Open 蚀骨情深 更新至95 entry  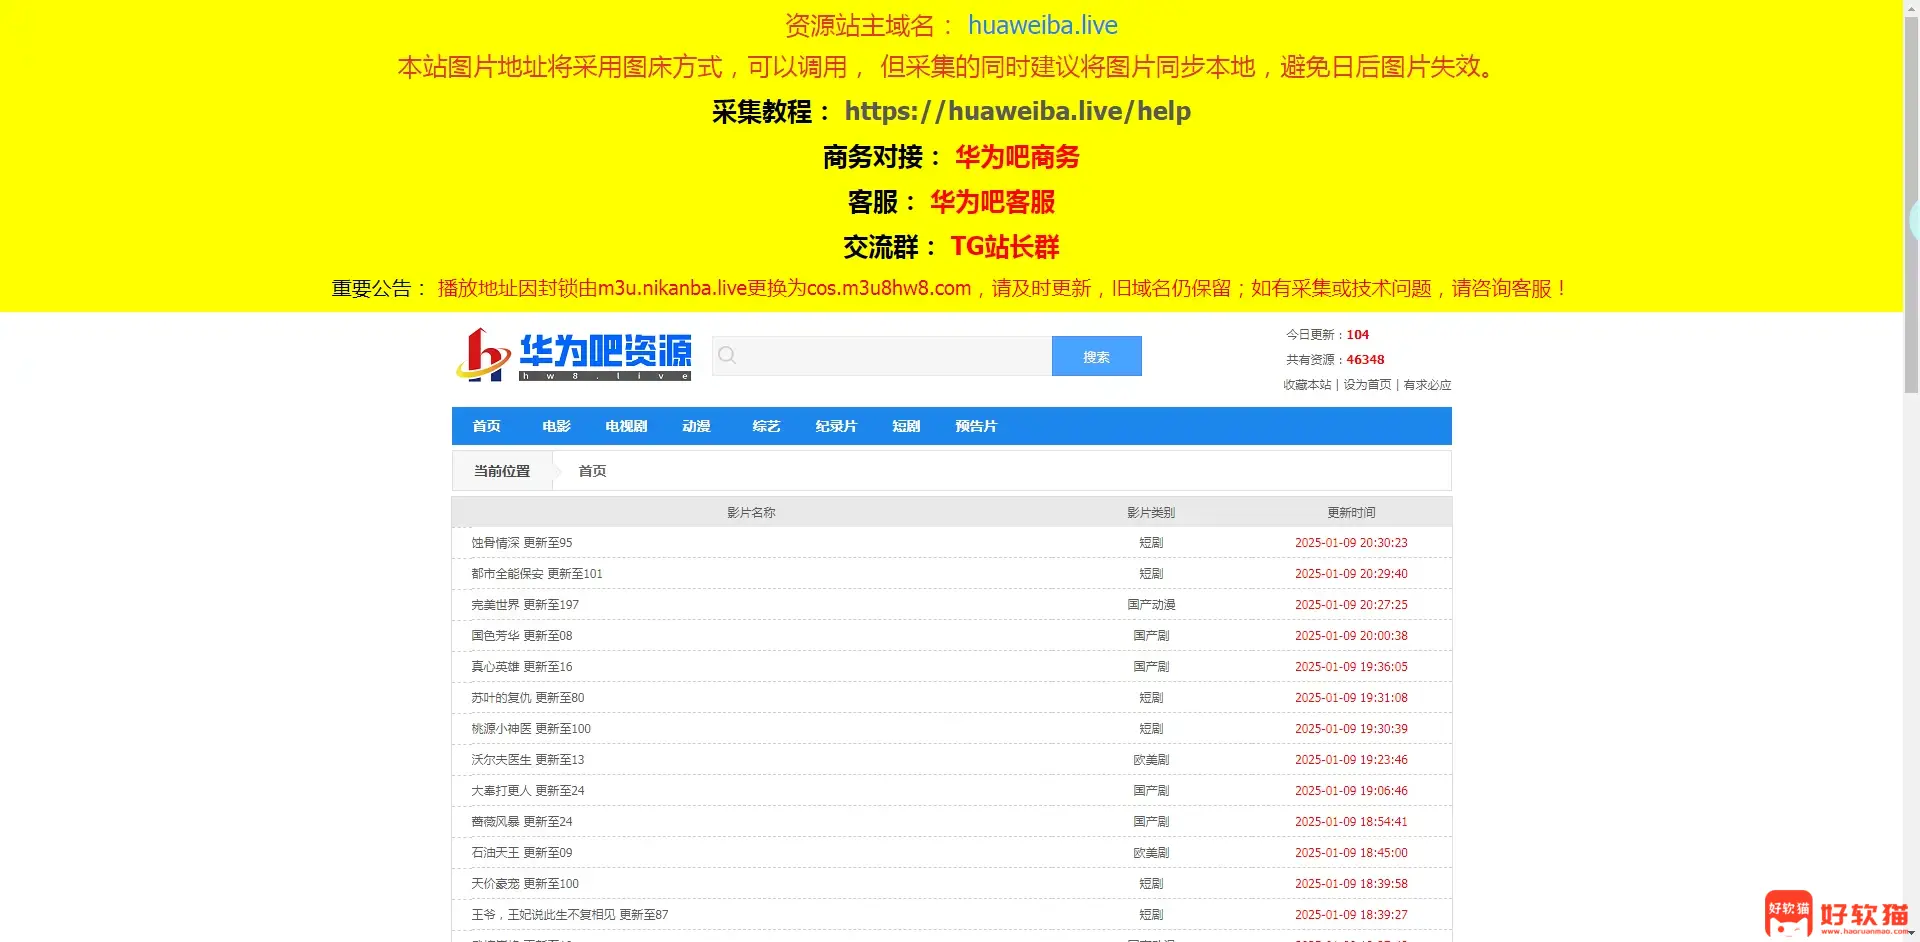tap(522, 543)
